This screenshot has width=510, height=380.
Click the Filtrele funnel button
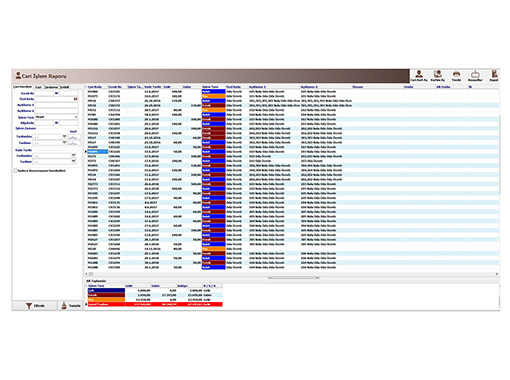coord(35,306)
